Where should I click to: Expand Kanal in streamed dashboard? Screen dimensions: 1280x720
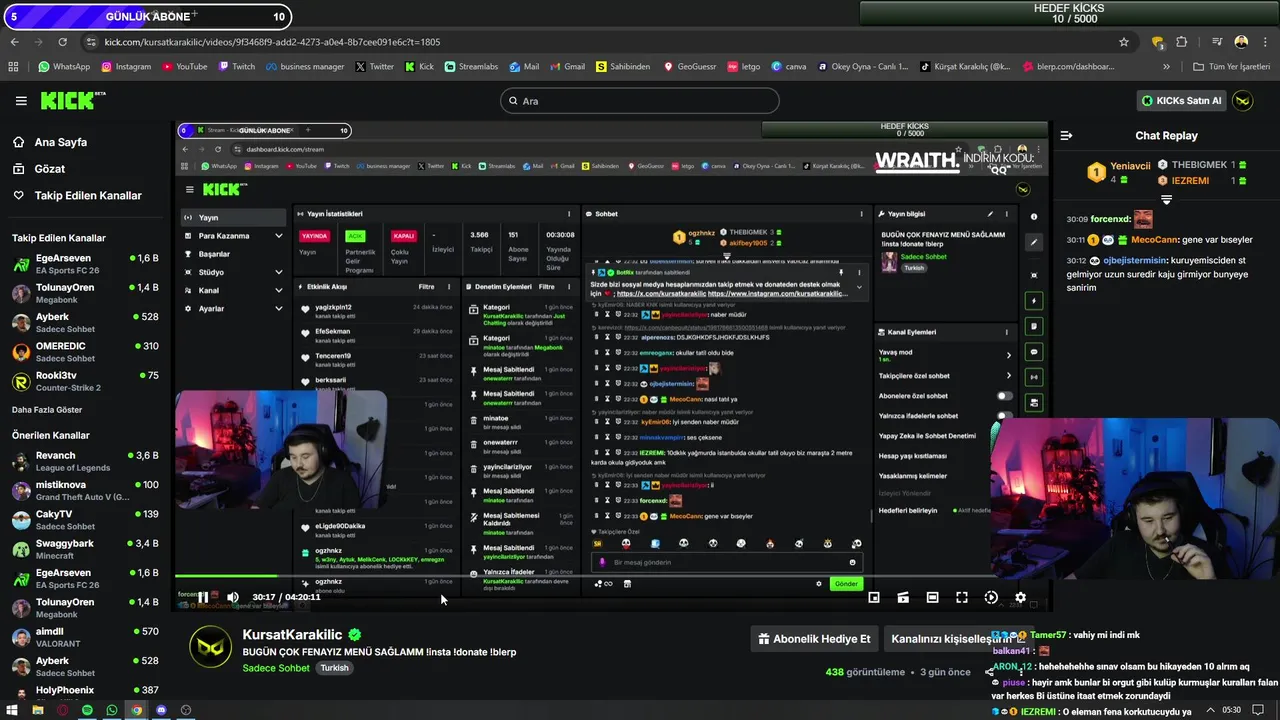pyautogui.click(x=278, y=290)
